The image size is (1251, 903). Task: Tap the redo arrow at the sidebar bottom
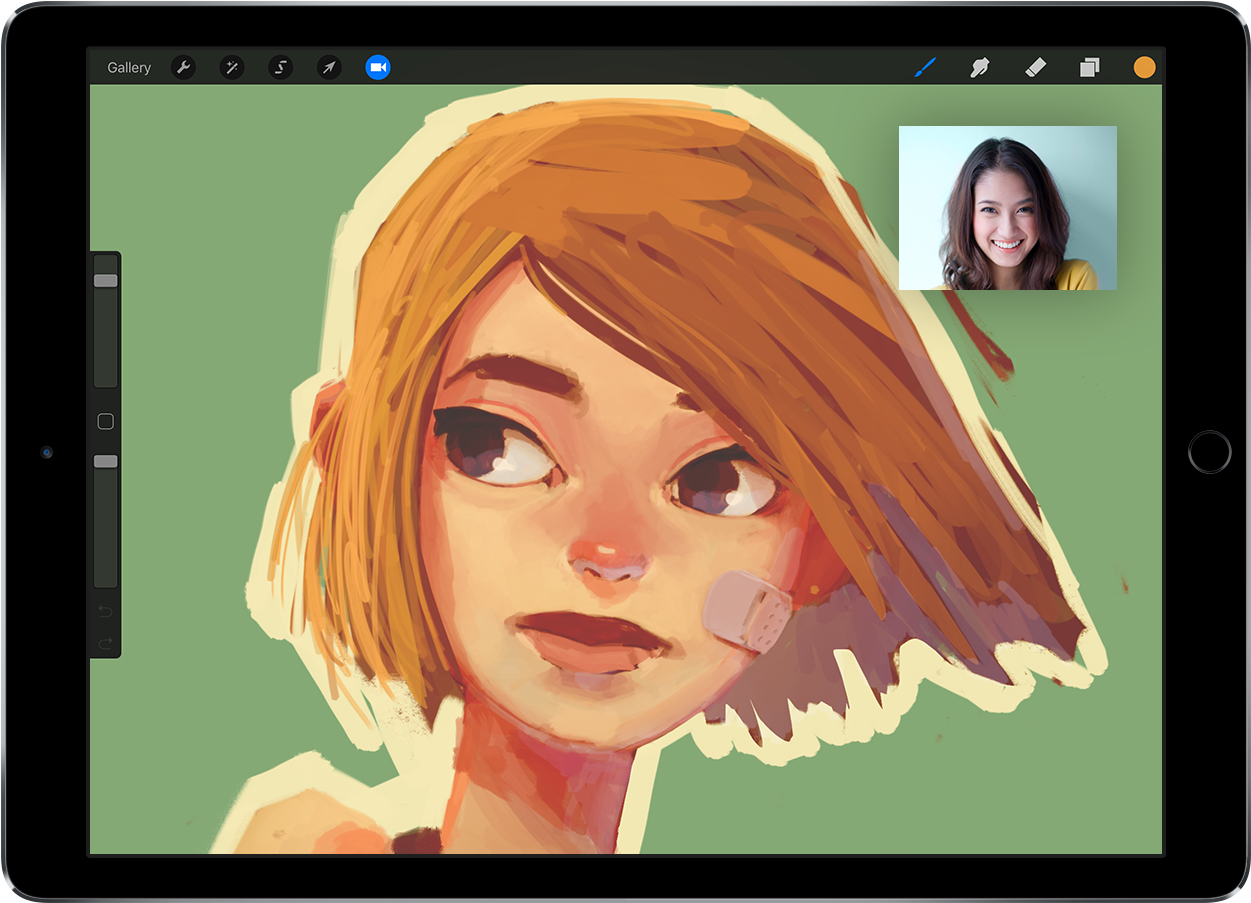(105, 641)
